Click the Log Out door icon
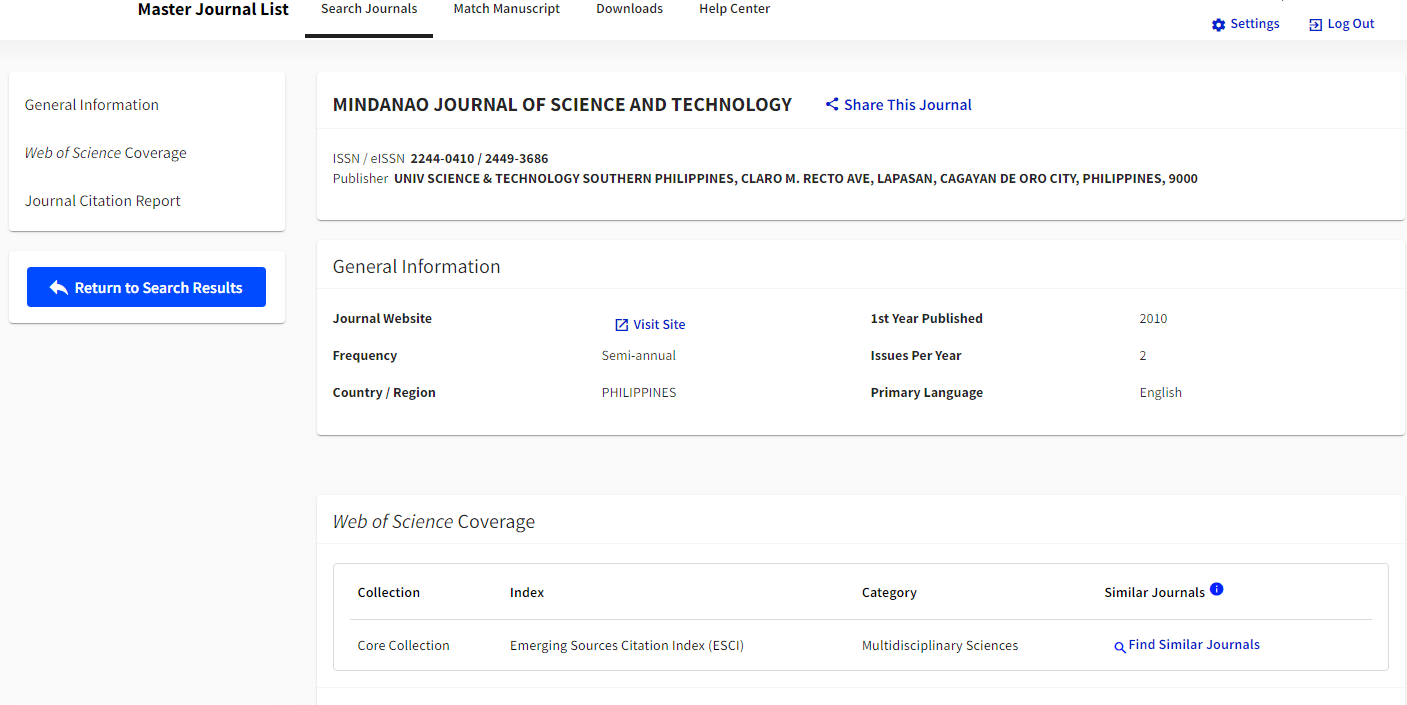Viewport: 1407px width, 705px height. pyautogui.click(x=1315, y=25)
